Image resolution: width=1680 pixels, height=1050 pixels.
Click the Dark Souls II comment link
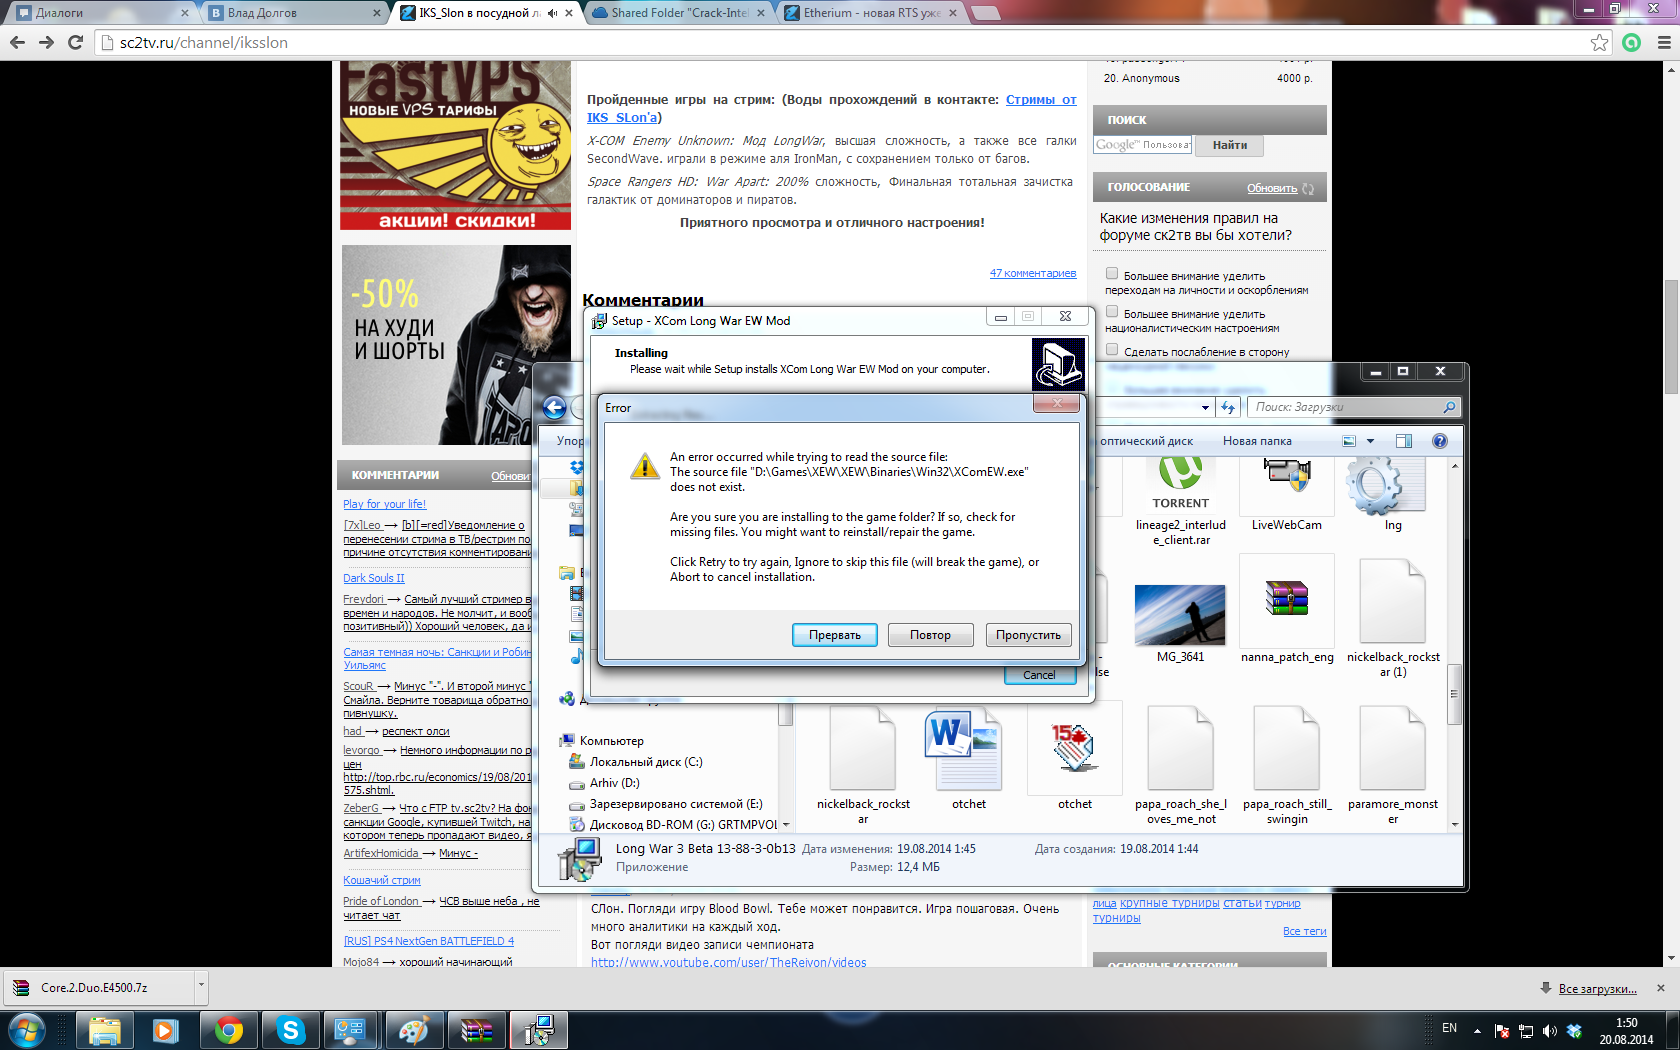(x=374, y=578)
